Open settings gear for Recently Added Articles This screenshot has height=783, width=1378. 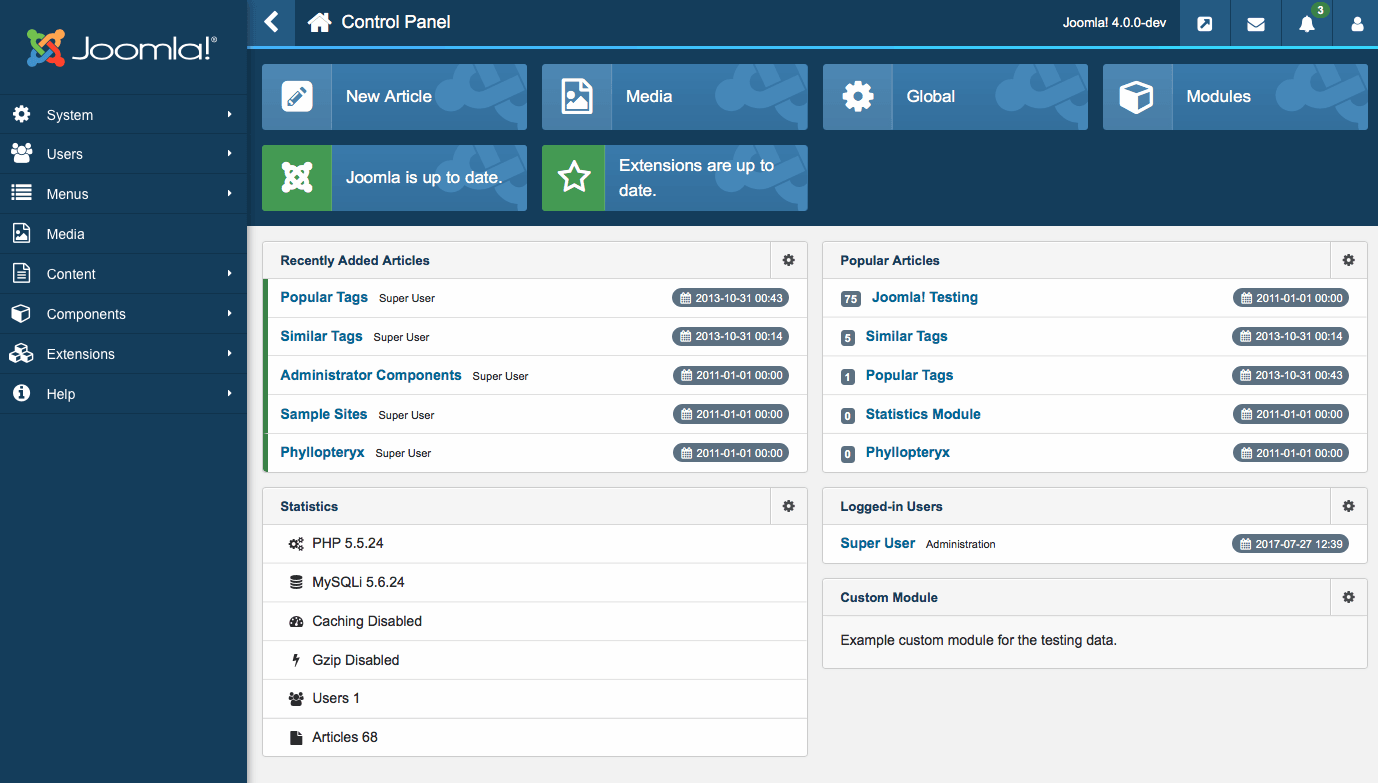coord(788,260)
